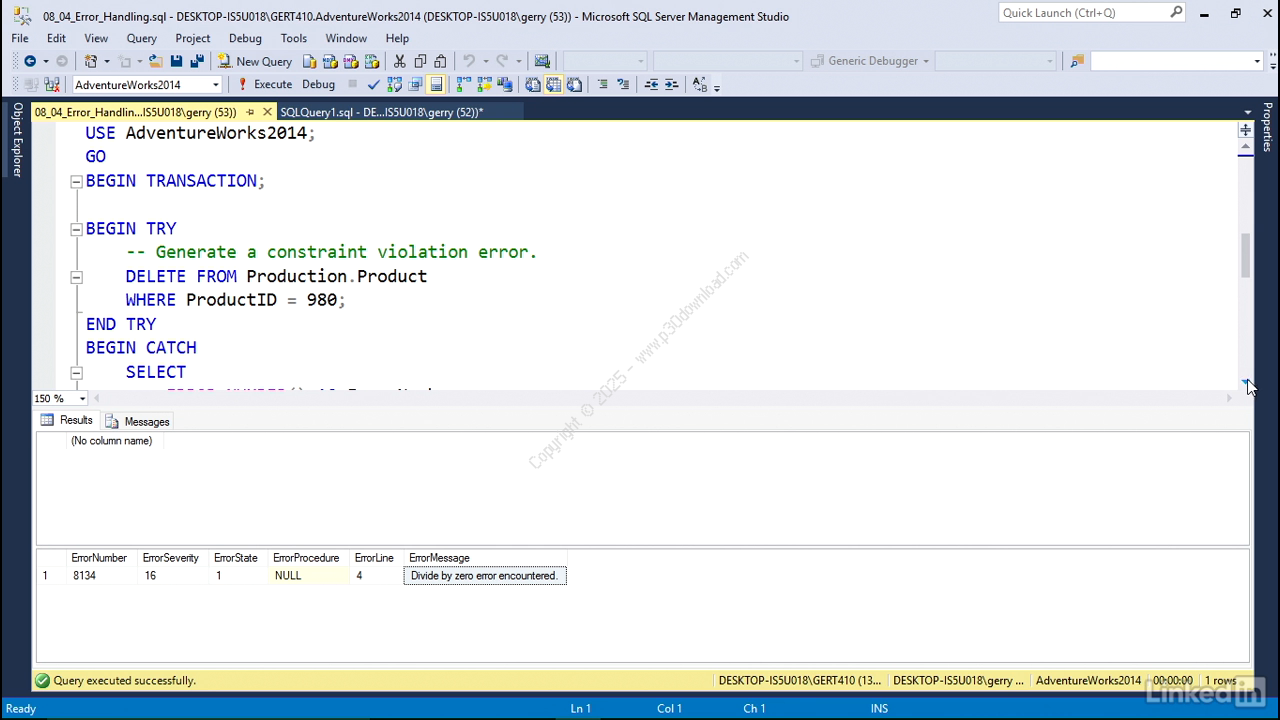Open the 150 % zoom dropdown

(x=82, y=398)
